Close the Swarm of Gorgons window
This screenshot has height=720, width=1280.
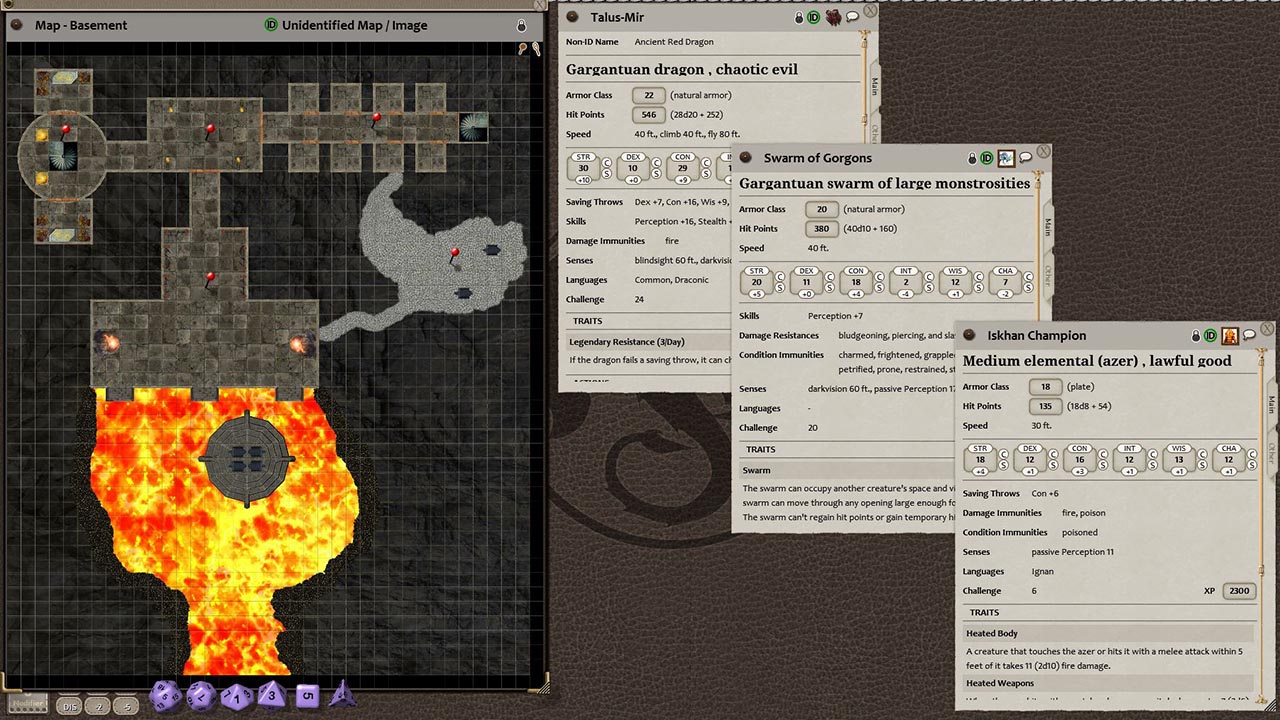(1043, 151)
